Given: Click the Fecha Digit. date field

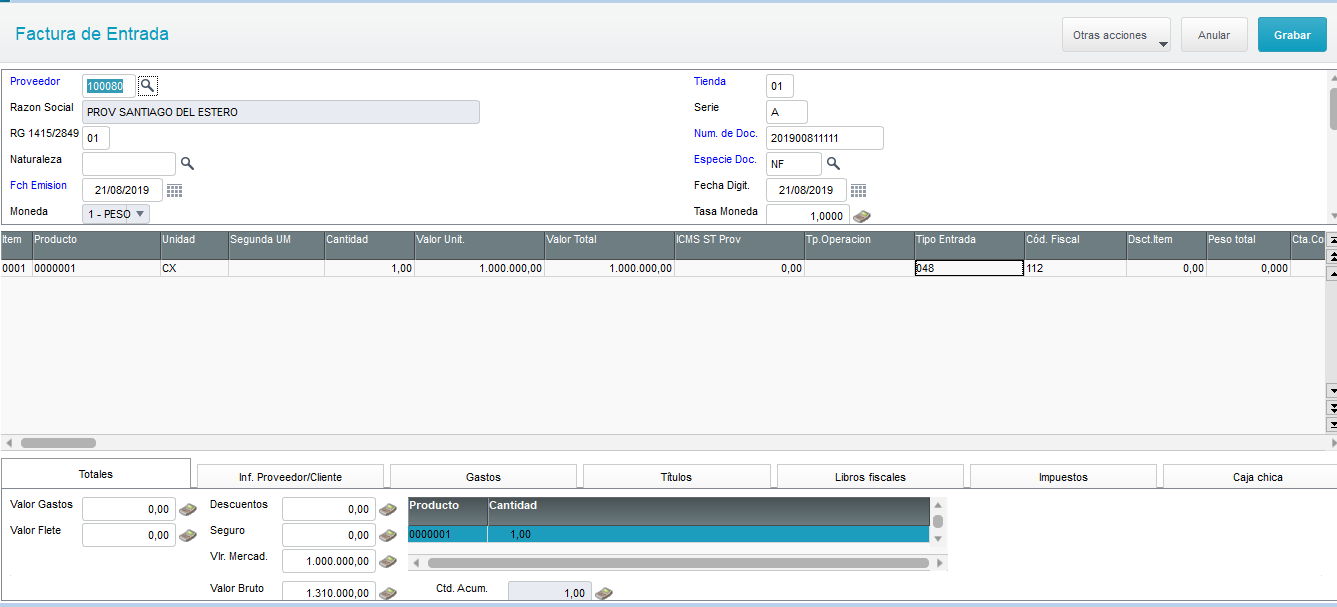Looking at the screenshot, I should point(806,190).
